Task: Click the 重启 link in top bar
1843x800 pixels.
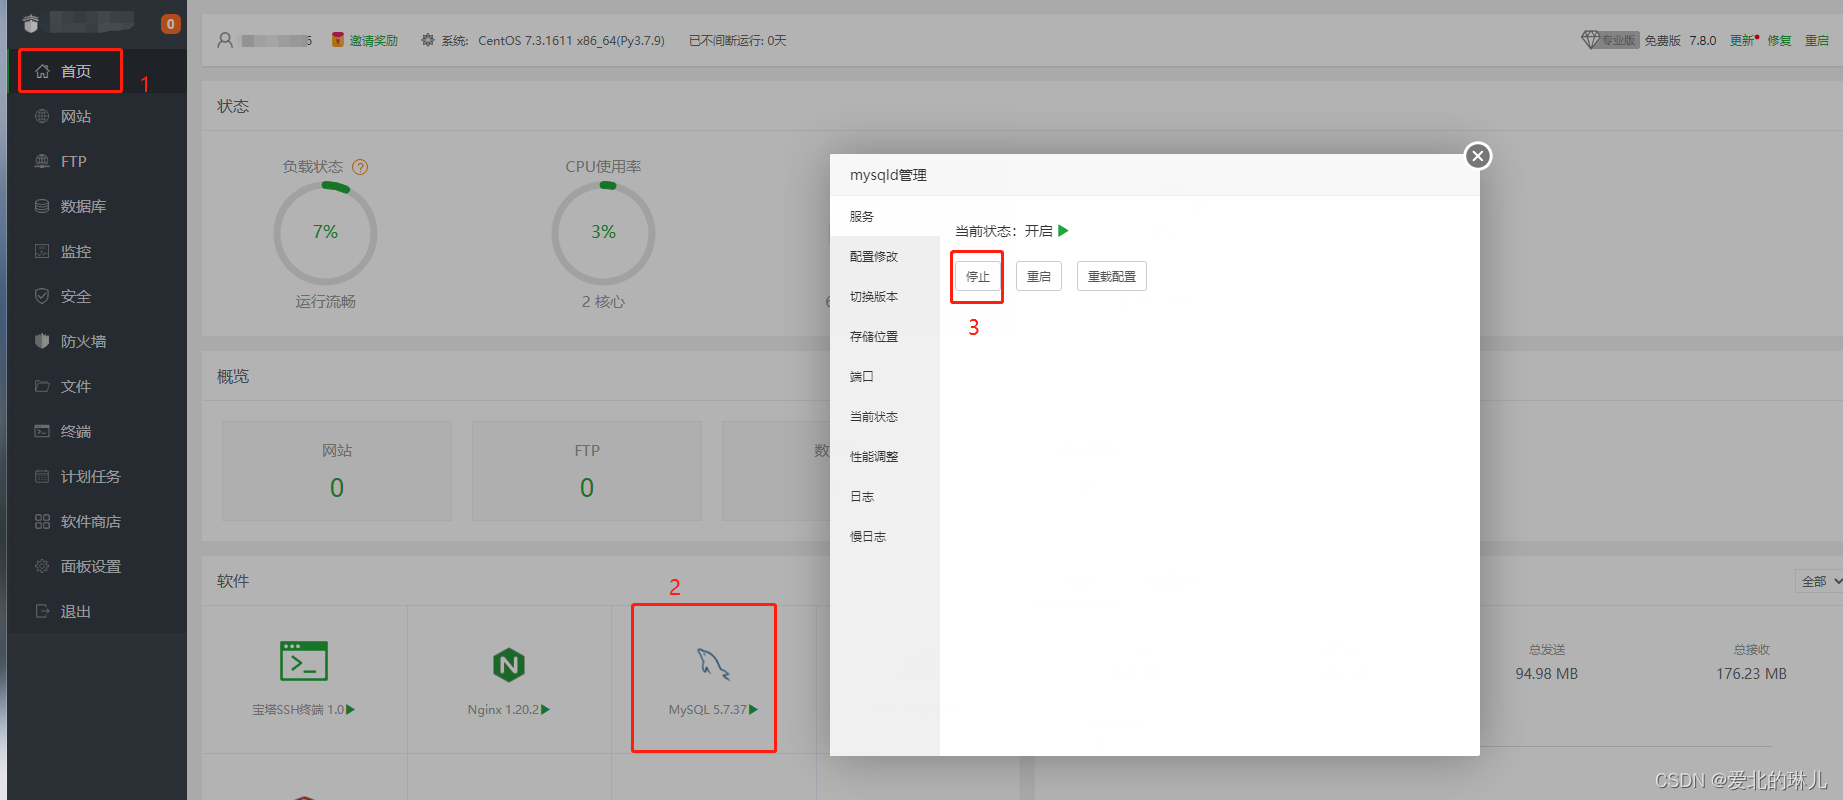Action: click(x=1817, y=41)
